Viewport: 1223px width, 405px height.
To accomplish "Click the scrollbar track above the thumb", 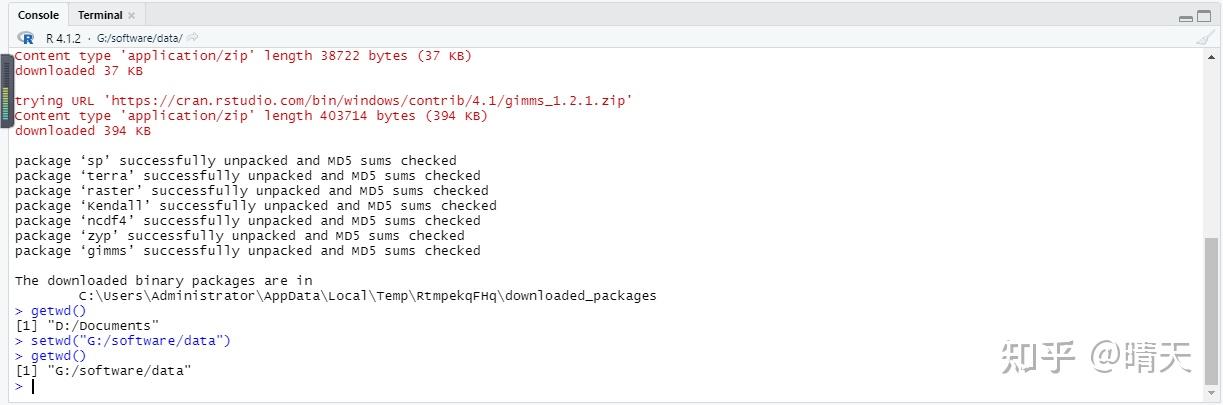I will pos(1211,150).
